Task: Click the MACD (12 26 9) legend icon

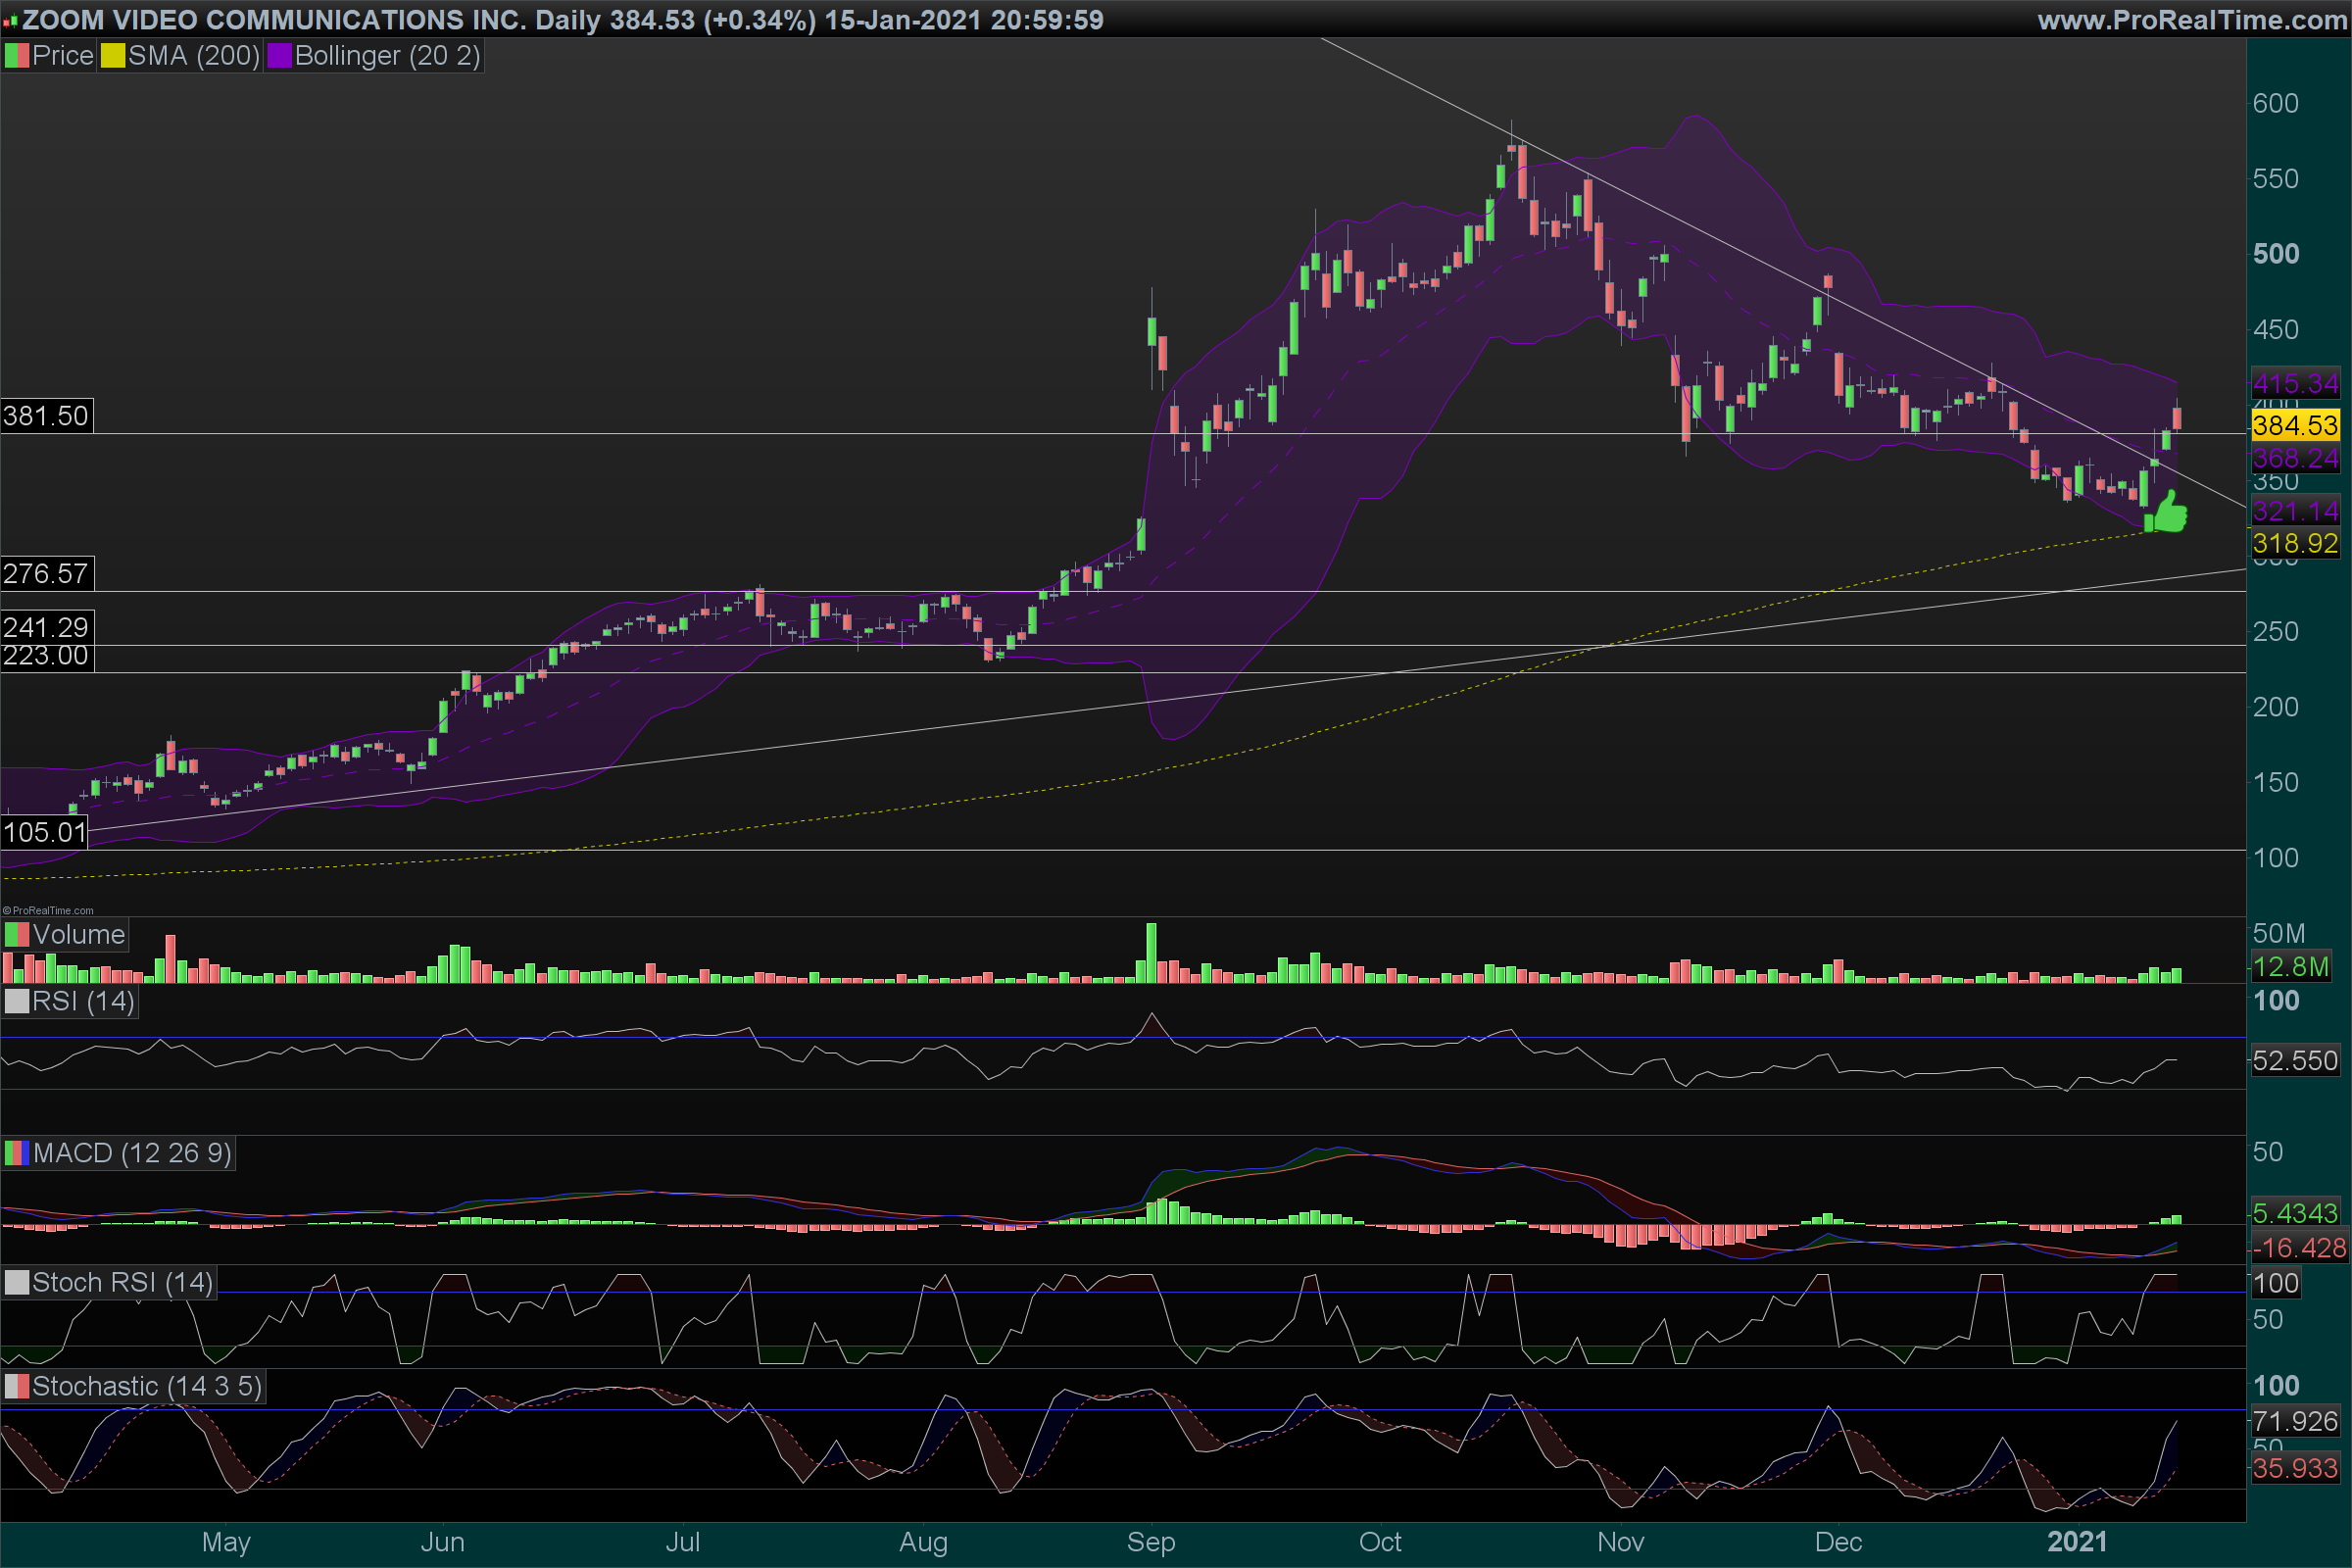Action: click(17, 1153)
